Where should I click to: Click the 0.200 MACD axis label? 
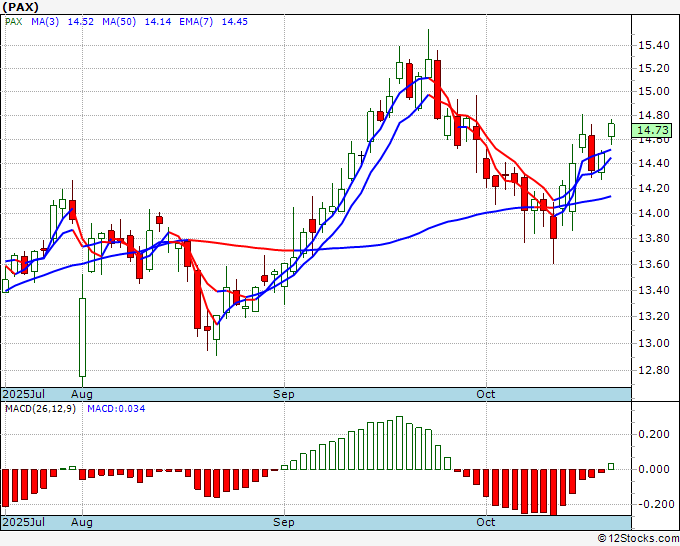654,435
